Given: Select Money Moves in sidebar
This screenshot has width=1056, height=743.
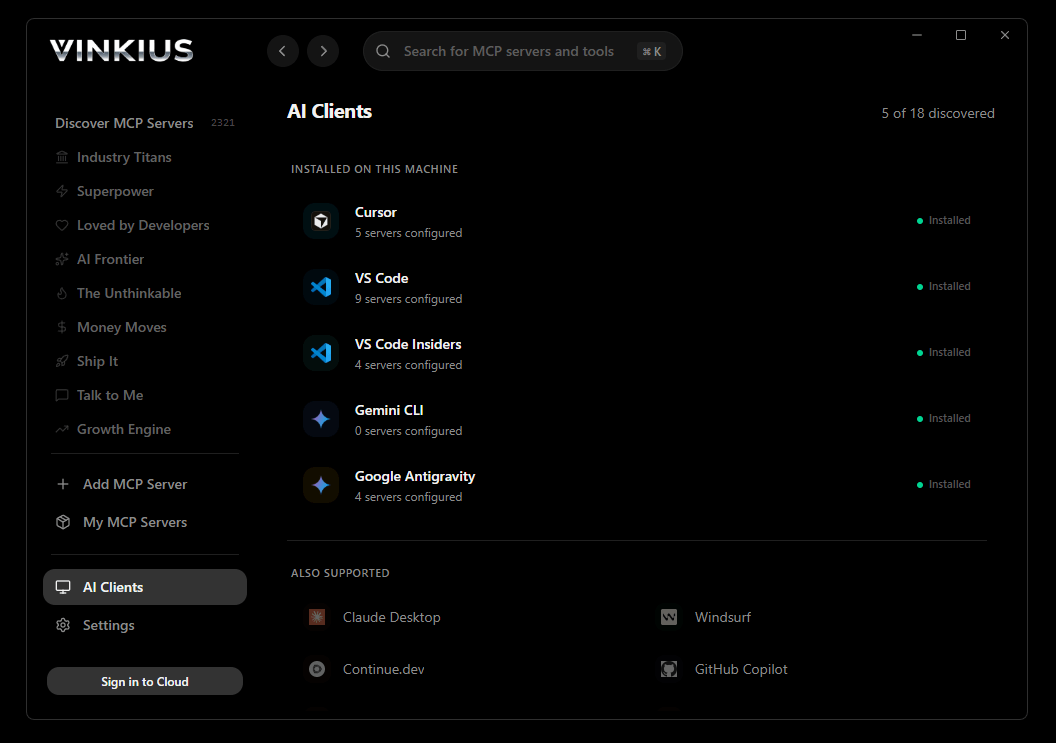Looking at the screenshot, I should coord(121,327).
